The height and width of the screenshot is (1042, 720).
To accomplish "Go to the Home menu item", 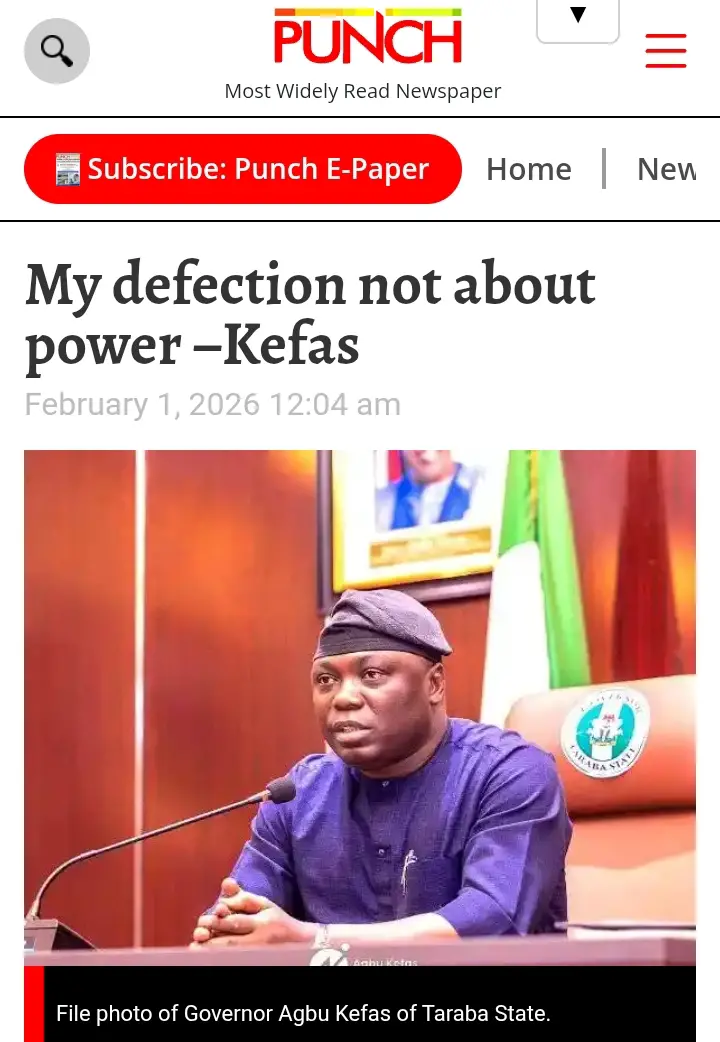I will [x=529, y=169].
